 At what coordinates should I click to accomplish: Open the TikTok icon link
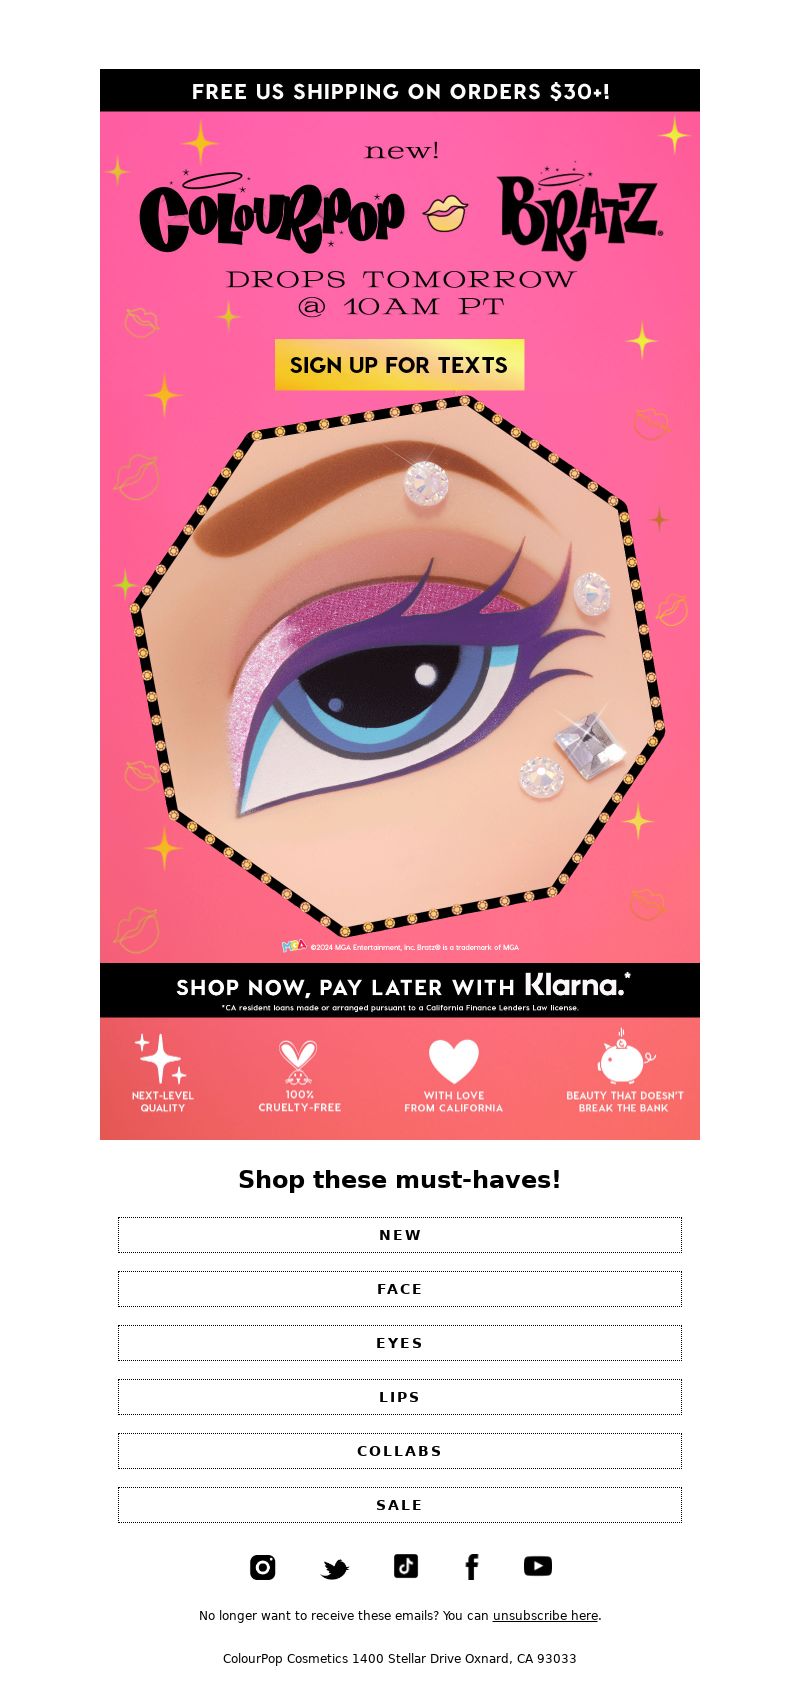406,1566
